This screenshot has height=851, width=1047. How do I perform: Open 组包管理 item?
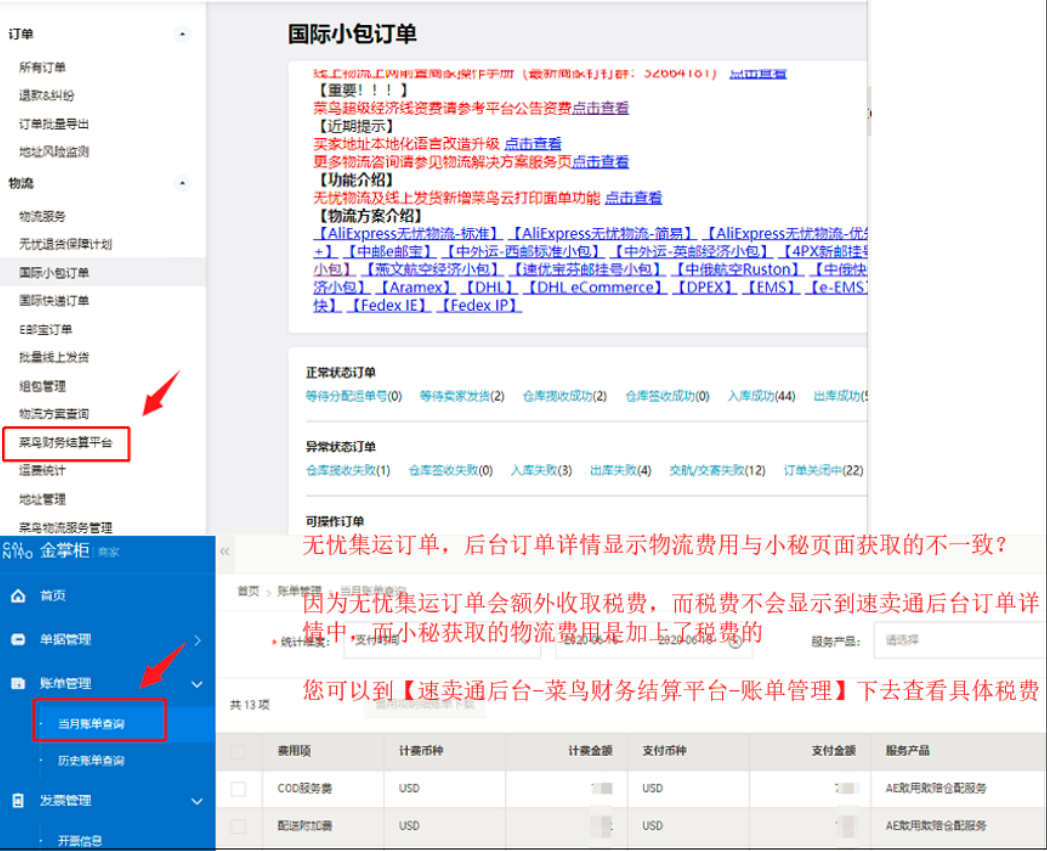[42, 386]
